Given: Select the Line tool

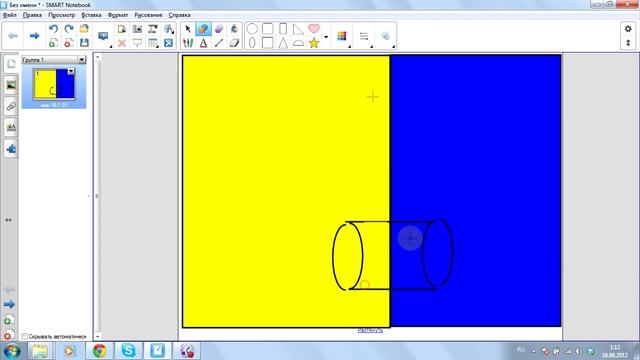Looking at the screenshot, I should point(219,43).
